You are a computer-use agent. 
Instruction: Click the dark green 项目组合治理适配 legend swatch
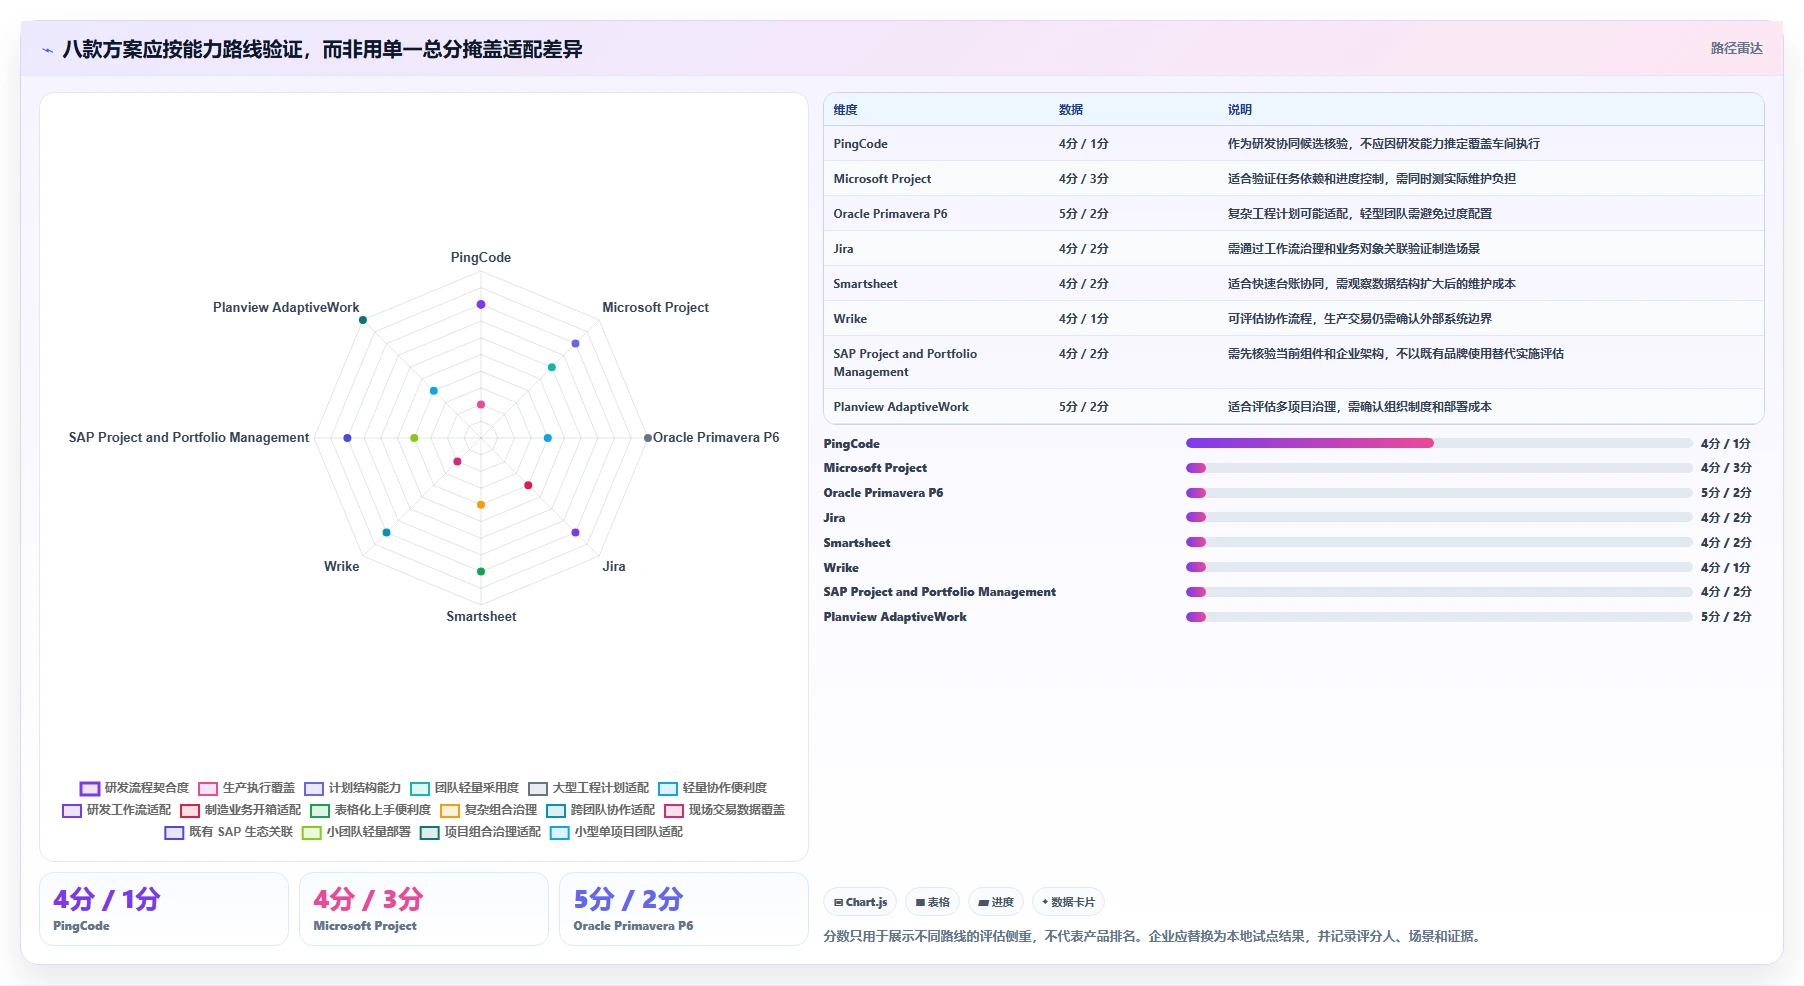click(430, 832)
